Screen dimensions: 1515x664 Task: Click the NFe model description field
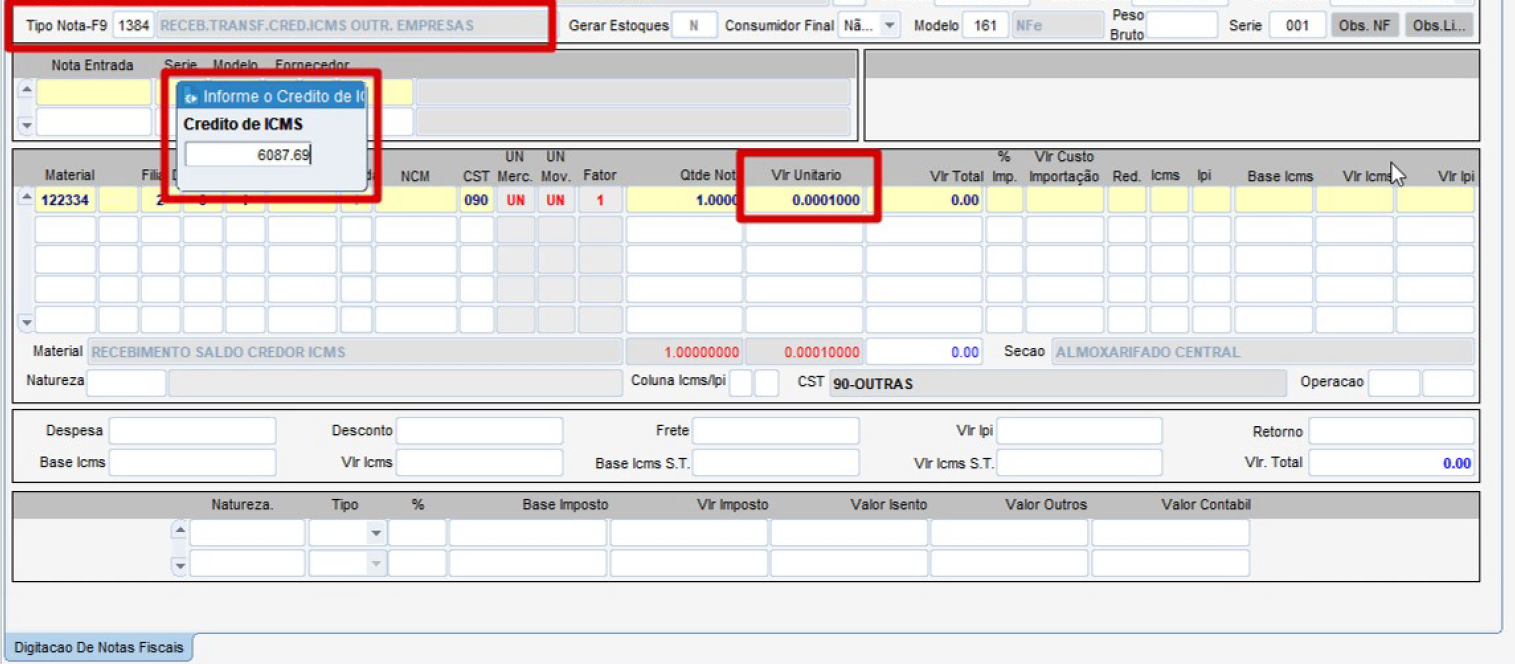[1056, 26]
